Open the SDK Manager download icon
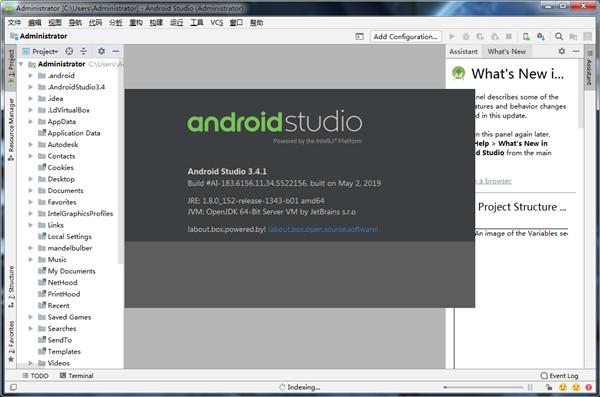This screenshot has width=600, height=397. pyautogui.click(x=541, y=36)
